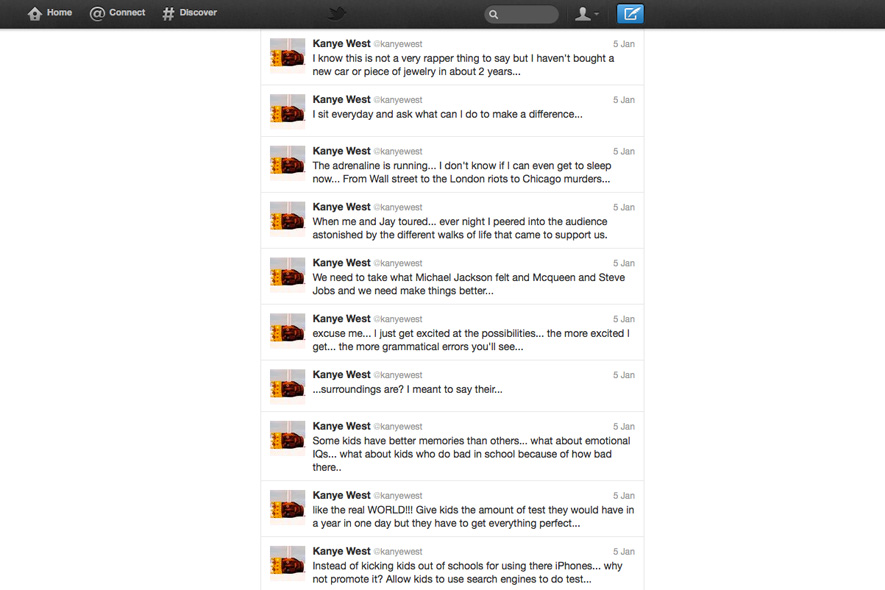Click the profile person icon
The width and height of the screenshot is (885, 590).
582,14
